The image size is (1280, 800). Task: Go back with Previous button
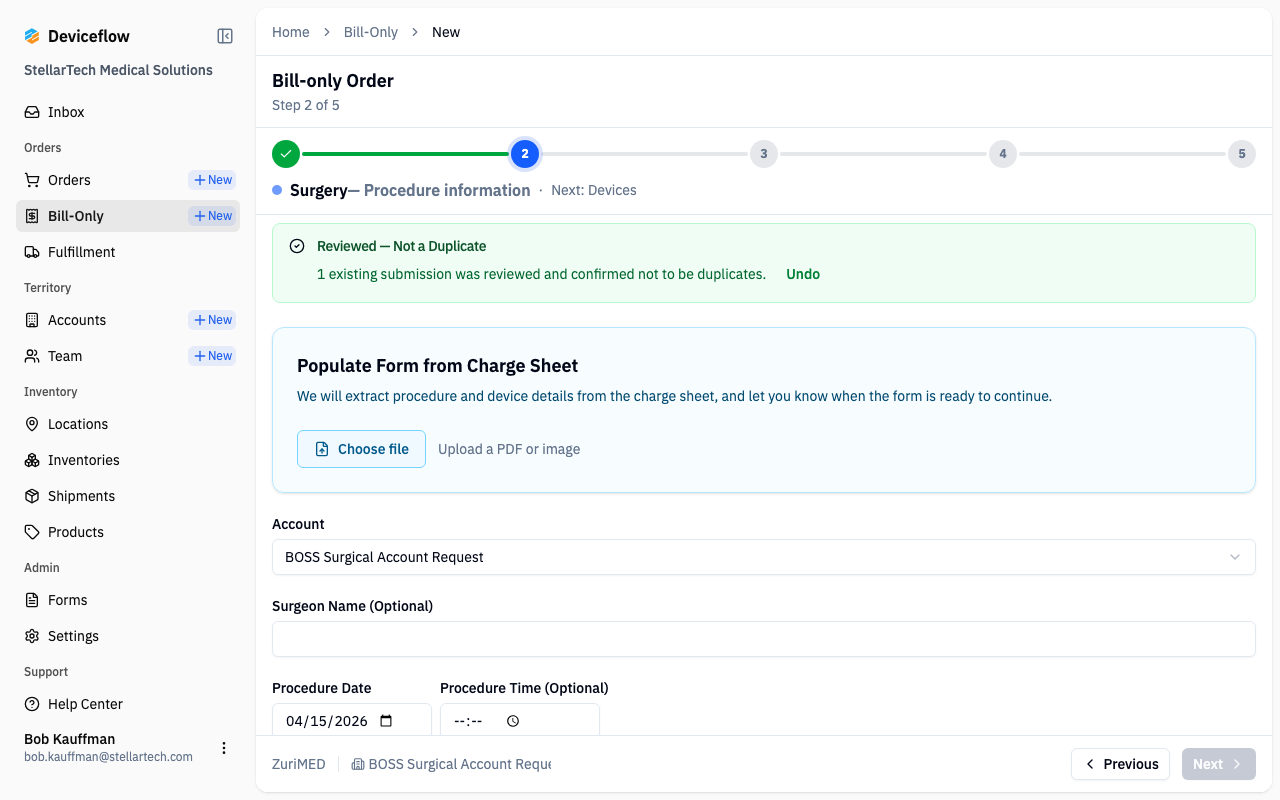pos(1120,764)
